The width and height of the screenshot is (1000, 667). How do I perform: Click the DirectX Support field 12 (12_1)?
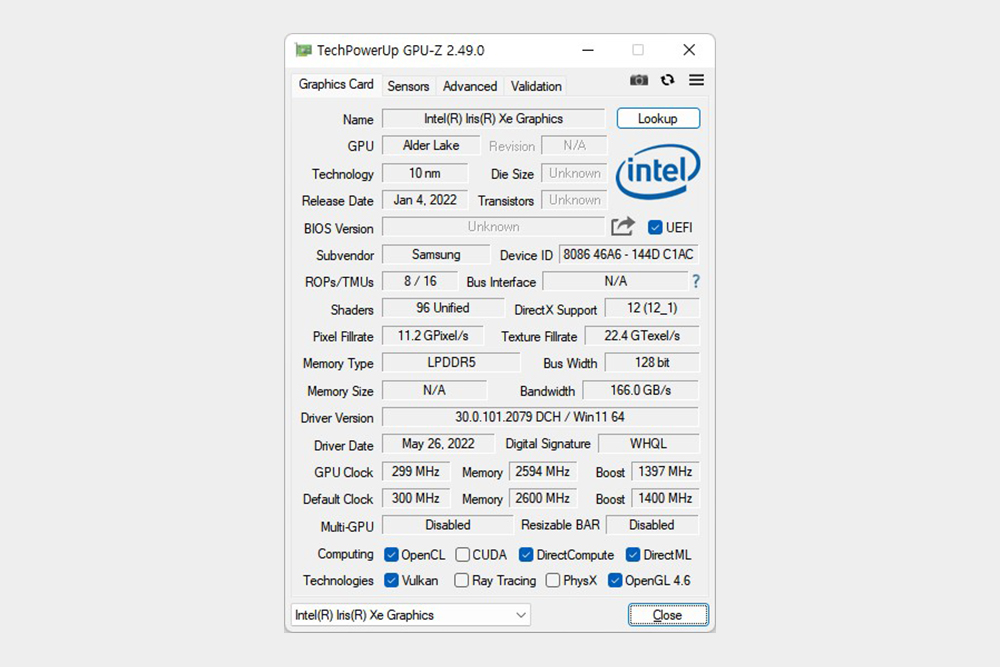tap(652, 308)
